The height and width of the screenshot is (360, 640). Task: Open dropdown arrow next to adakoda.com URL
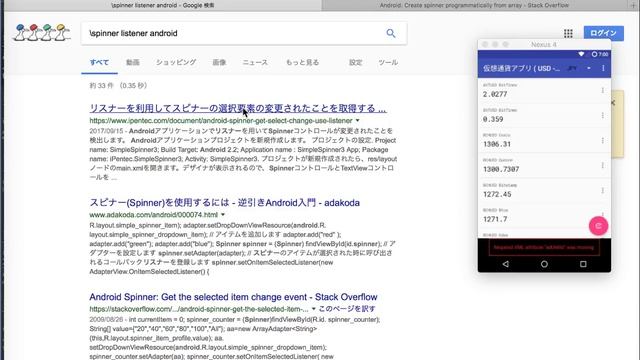pyautogui.click(x=223, y=215)
